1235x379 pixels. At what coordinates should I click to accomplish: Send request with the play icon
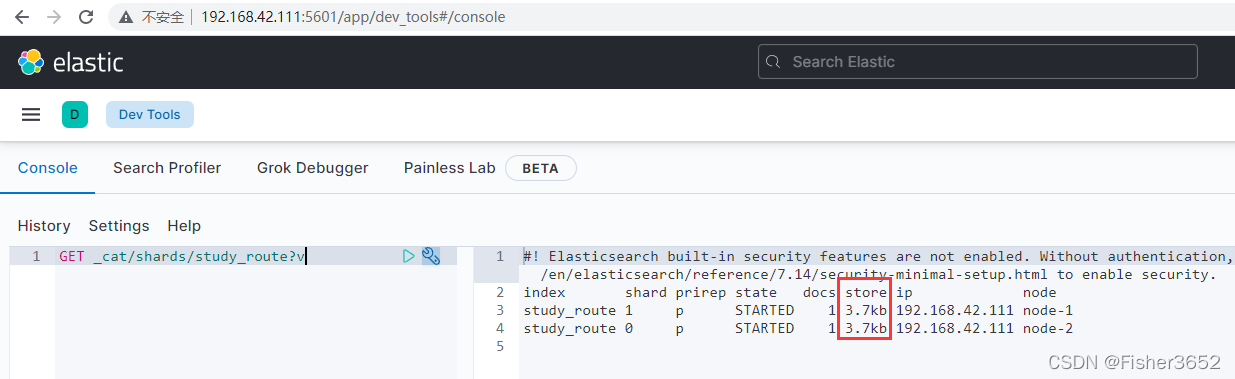(x=408, y=257)
